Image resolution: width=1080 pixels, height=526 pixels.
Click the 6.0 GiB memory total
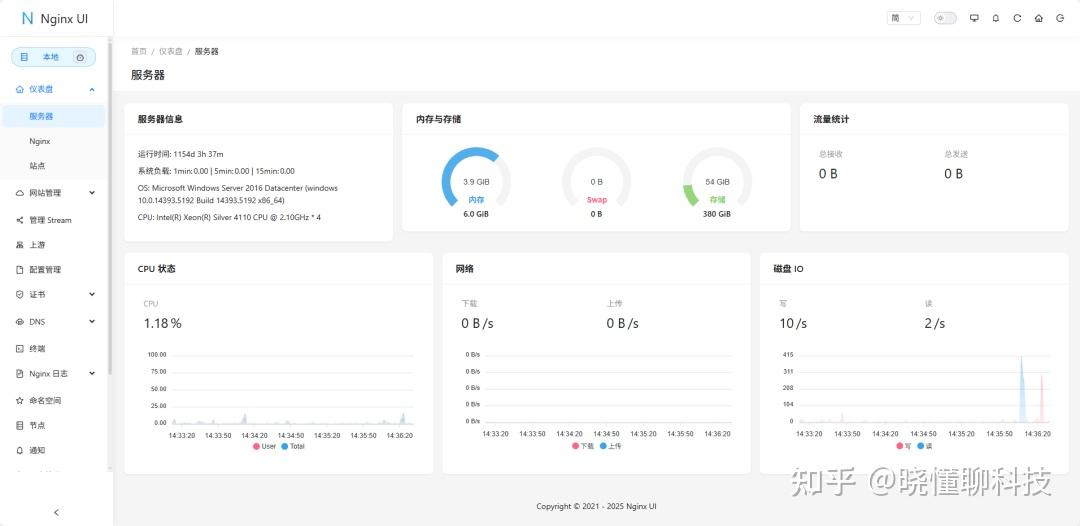pos(477,214)
